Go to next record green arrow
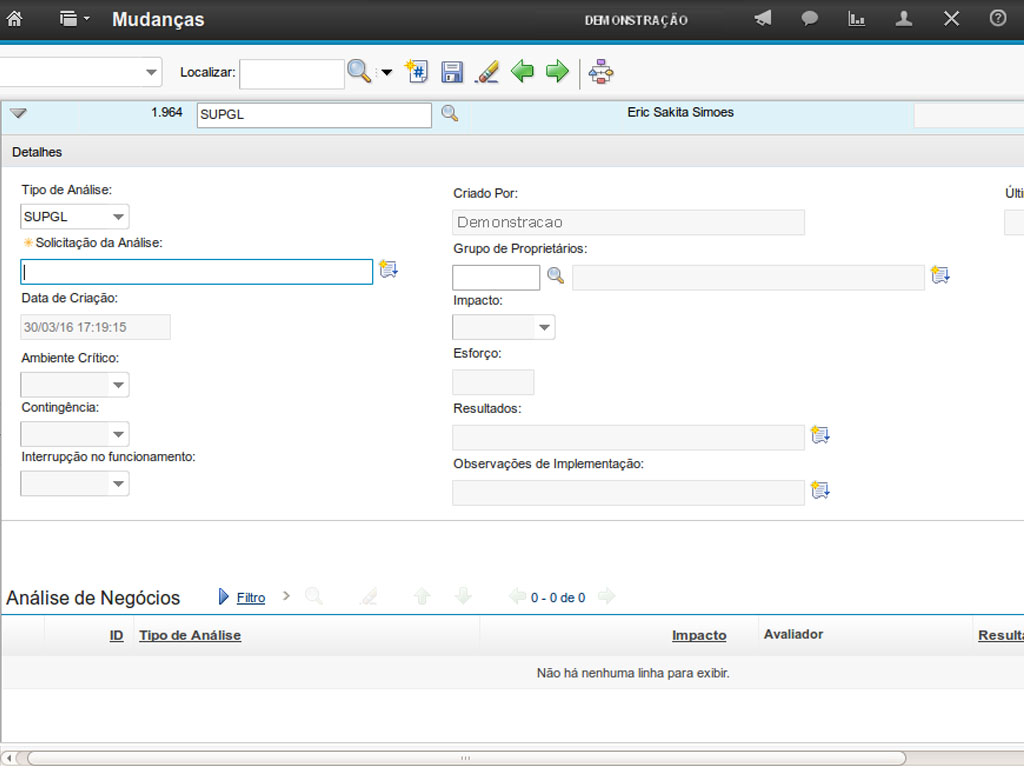This screenshot has width=1024, height=768. (557, 72)
